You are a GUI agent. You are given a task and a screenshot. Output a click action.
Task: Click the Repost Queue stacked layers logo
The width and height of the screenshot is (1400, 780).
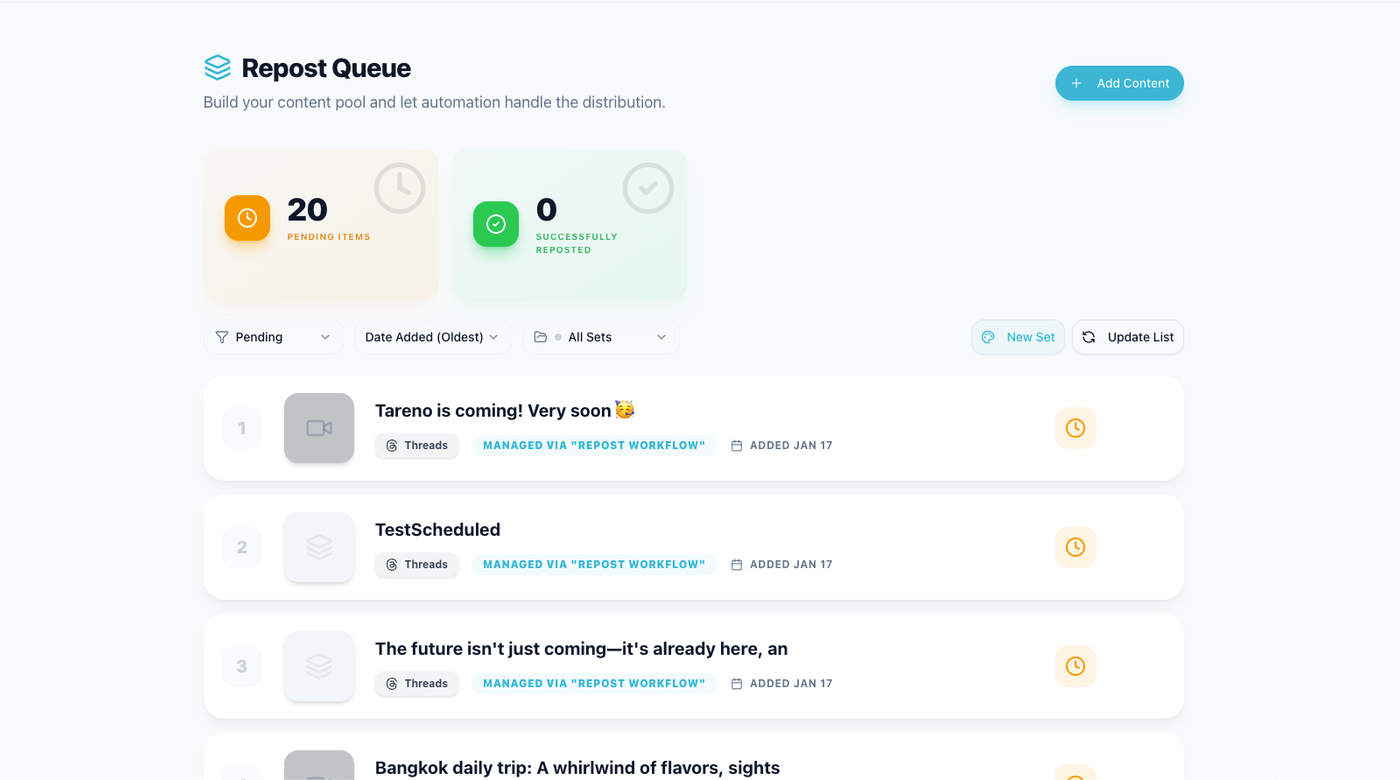coord(217,68)
